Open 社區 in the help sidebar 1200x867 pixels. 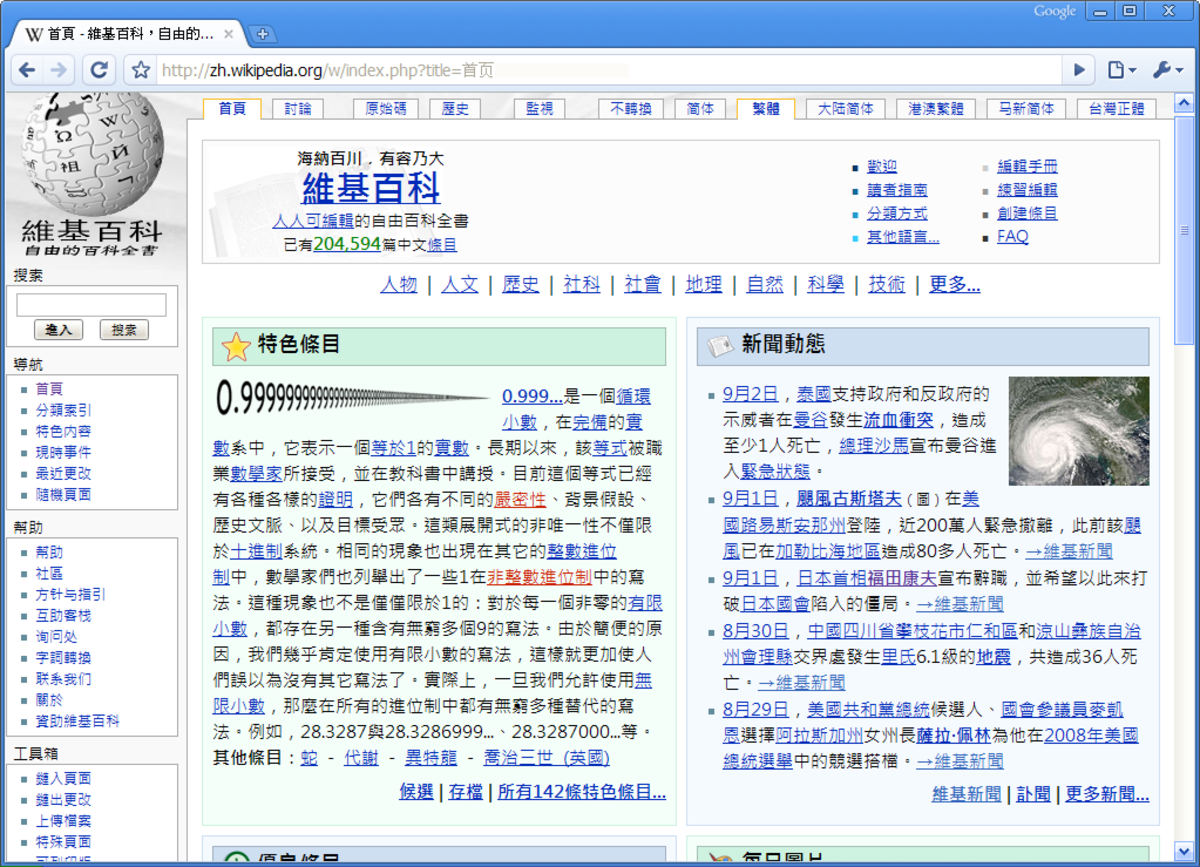(x=49, y=573)
